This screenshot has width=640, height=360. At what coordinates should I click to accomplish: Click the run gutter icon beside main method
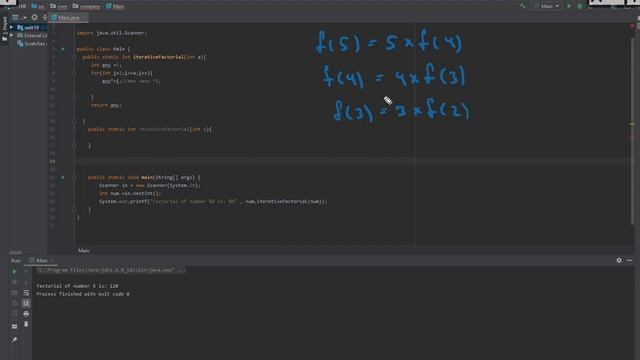pyautogui.click(x=63, y=178)
